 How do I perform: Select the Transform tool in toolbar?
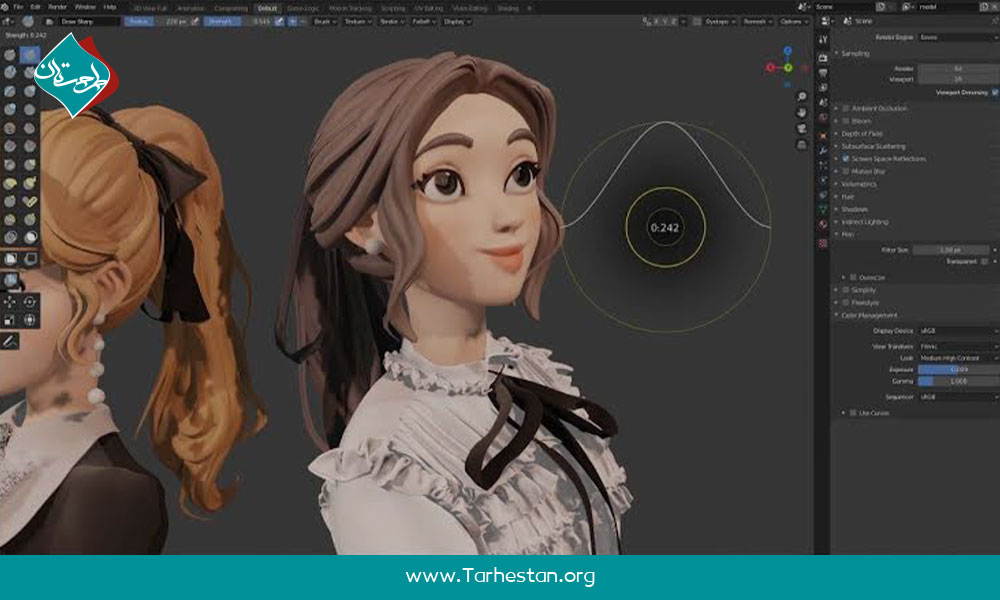29,319
